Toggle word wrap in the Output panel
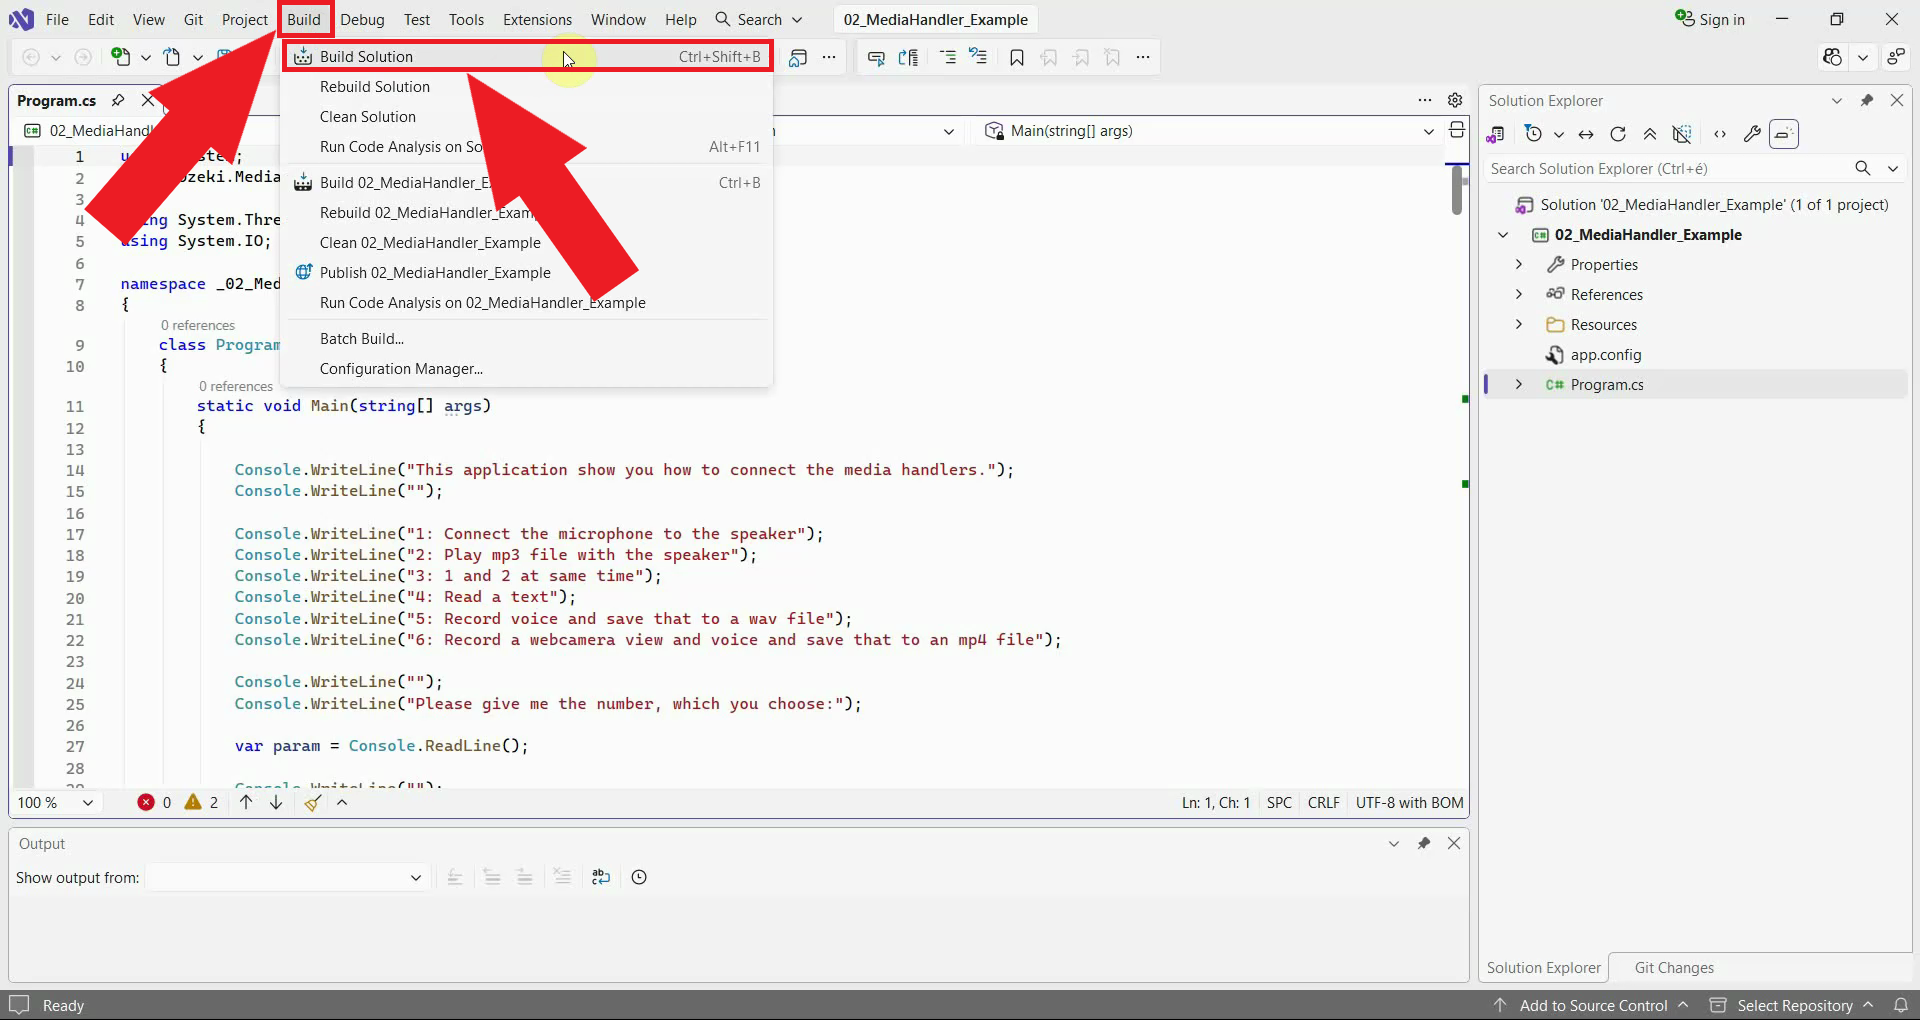 pyautogui.click(x=600, y=877)
